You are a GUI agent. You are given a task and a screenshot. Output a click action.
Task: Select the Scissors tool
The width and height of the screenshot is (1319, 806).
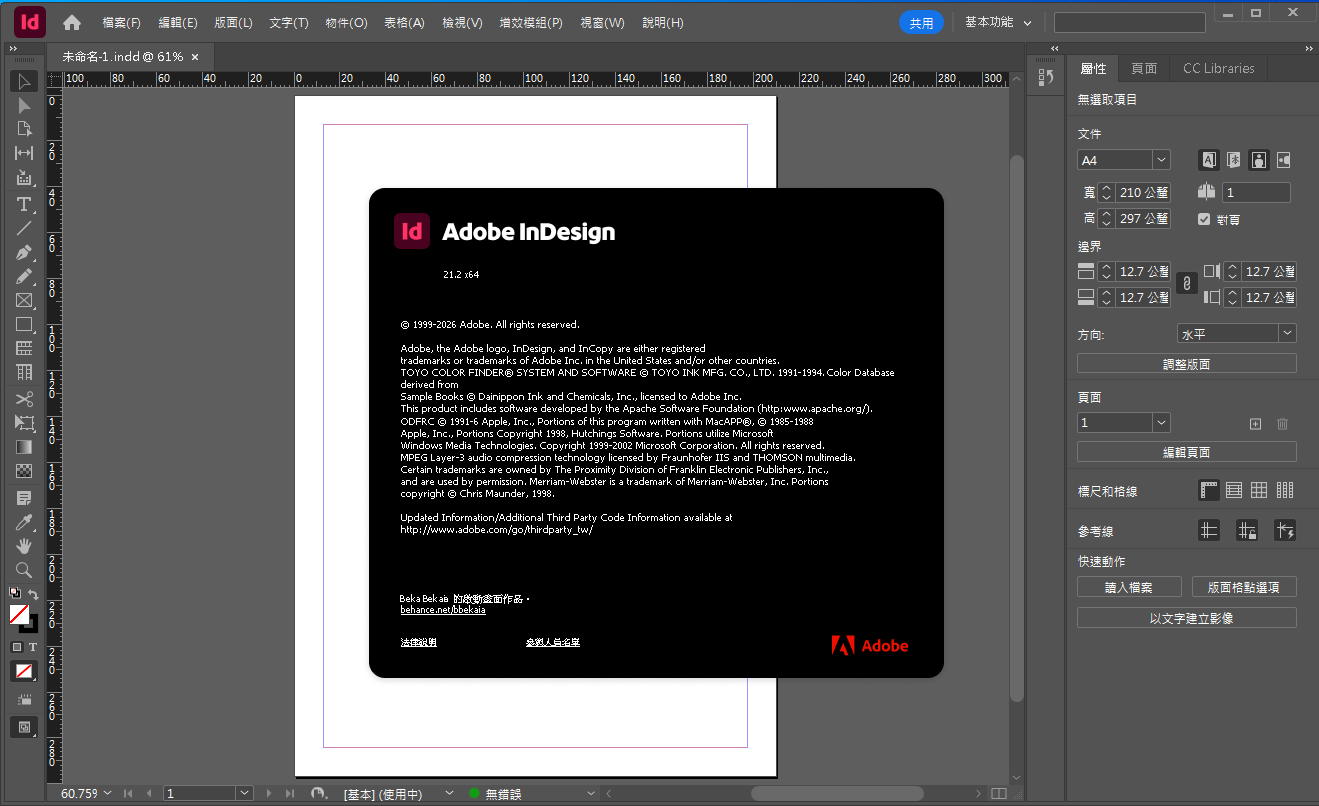click(24, 399)
